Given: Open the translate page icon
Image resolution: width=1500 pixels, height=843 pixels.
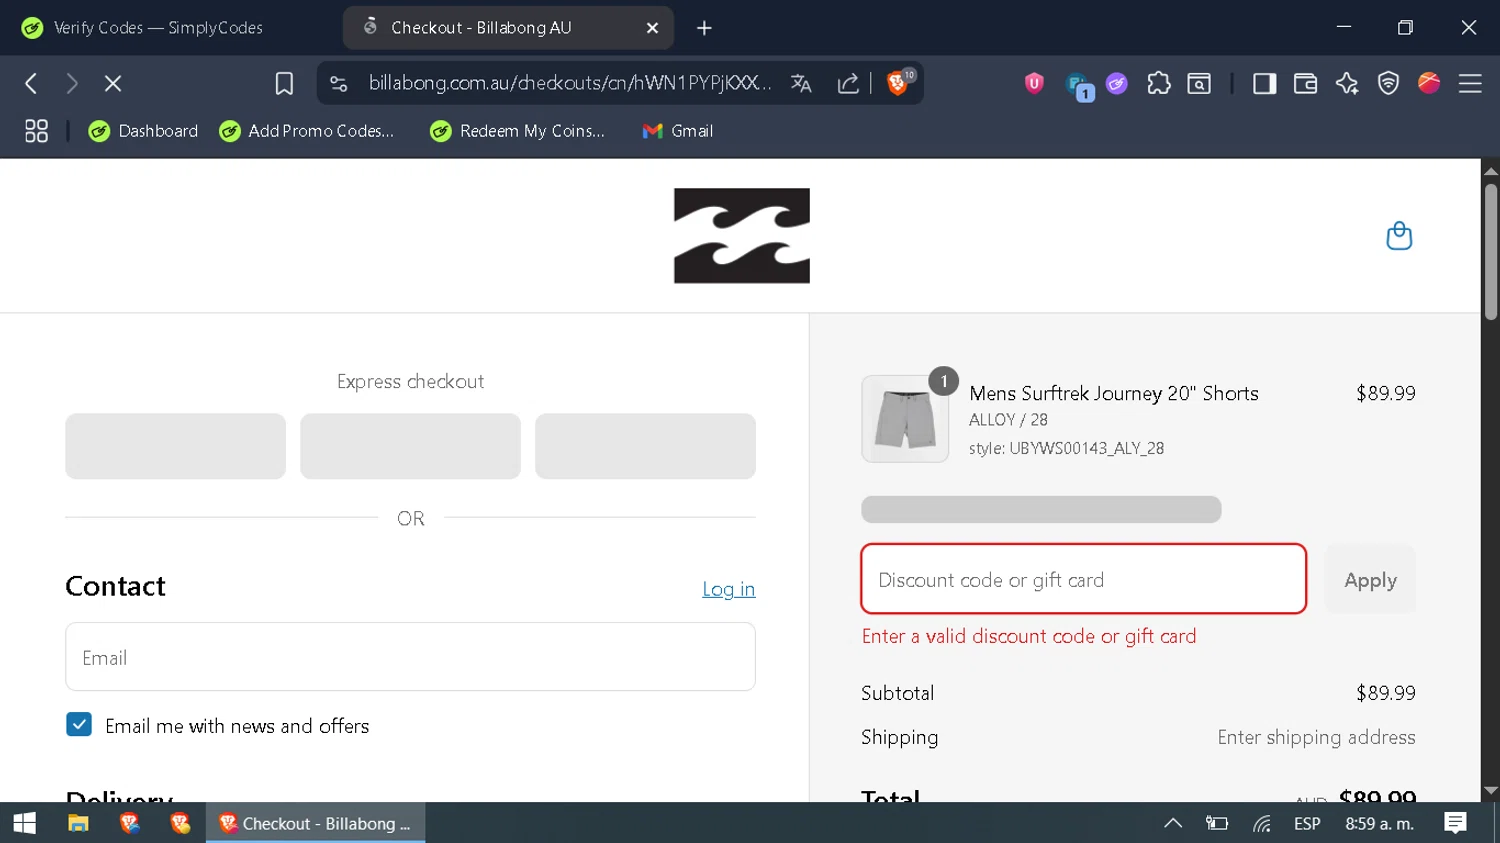Looking at the screenshot, I should 801,84.
